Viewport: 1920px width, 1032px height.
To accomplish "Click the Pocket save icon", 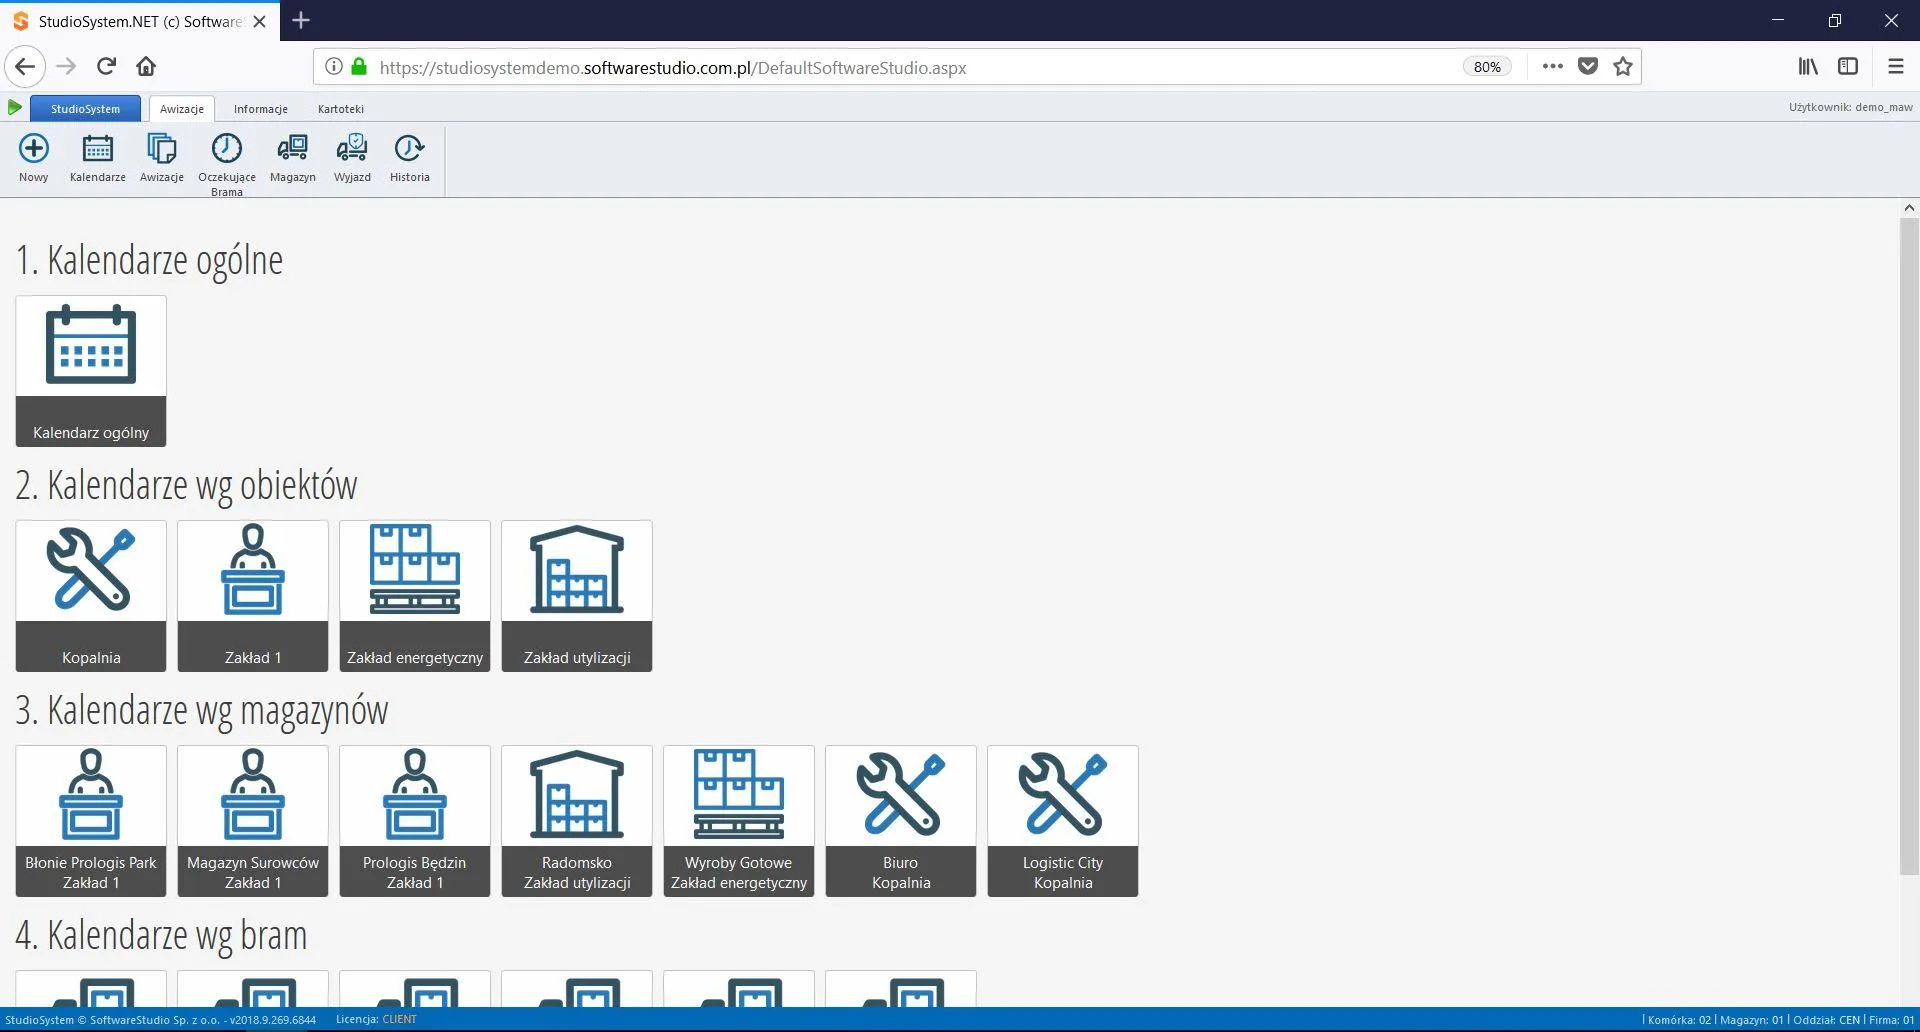I will pyautogui.click(x=1588, y=67).
